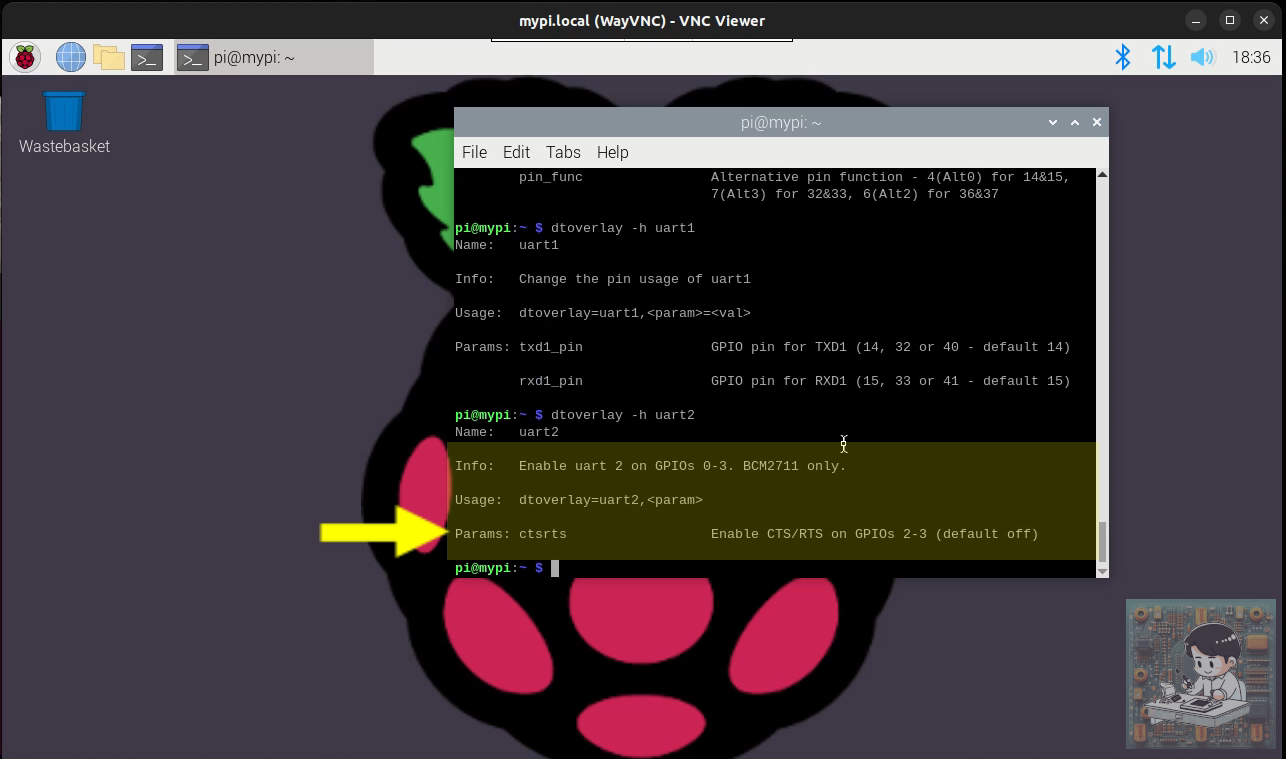Click the 'txd1_pin' parameter text
Image resolution: width=1286 pixels, height=759 pixels.
tap(551, 347)
